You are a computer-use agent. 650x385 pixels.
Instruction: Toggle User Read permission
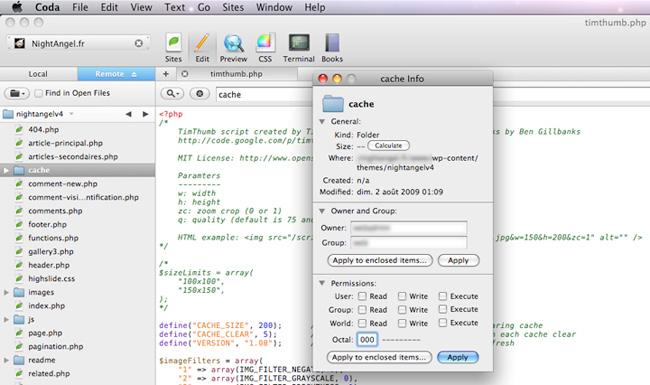coord(362,296)
